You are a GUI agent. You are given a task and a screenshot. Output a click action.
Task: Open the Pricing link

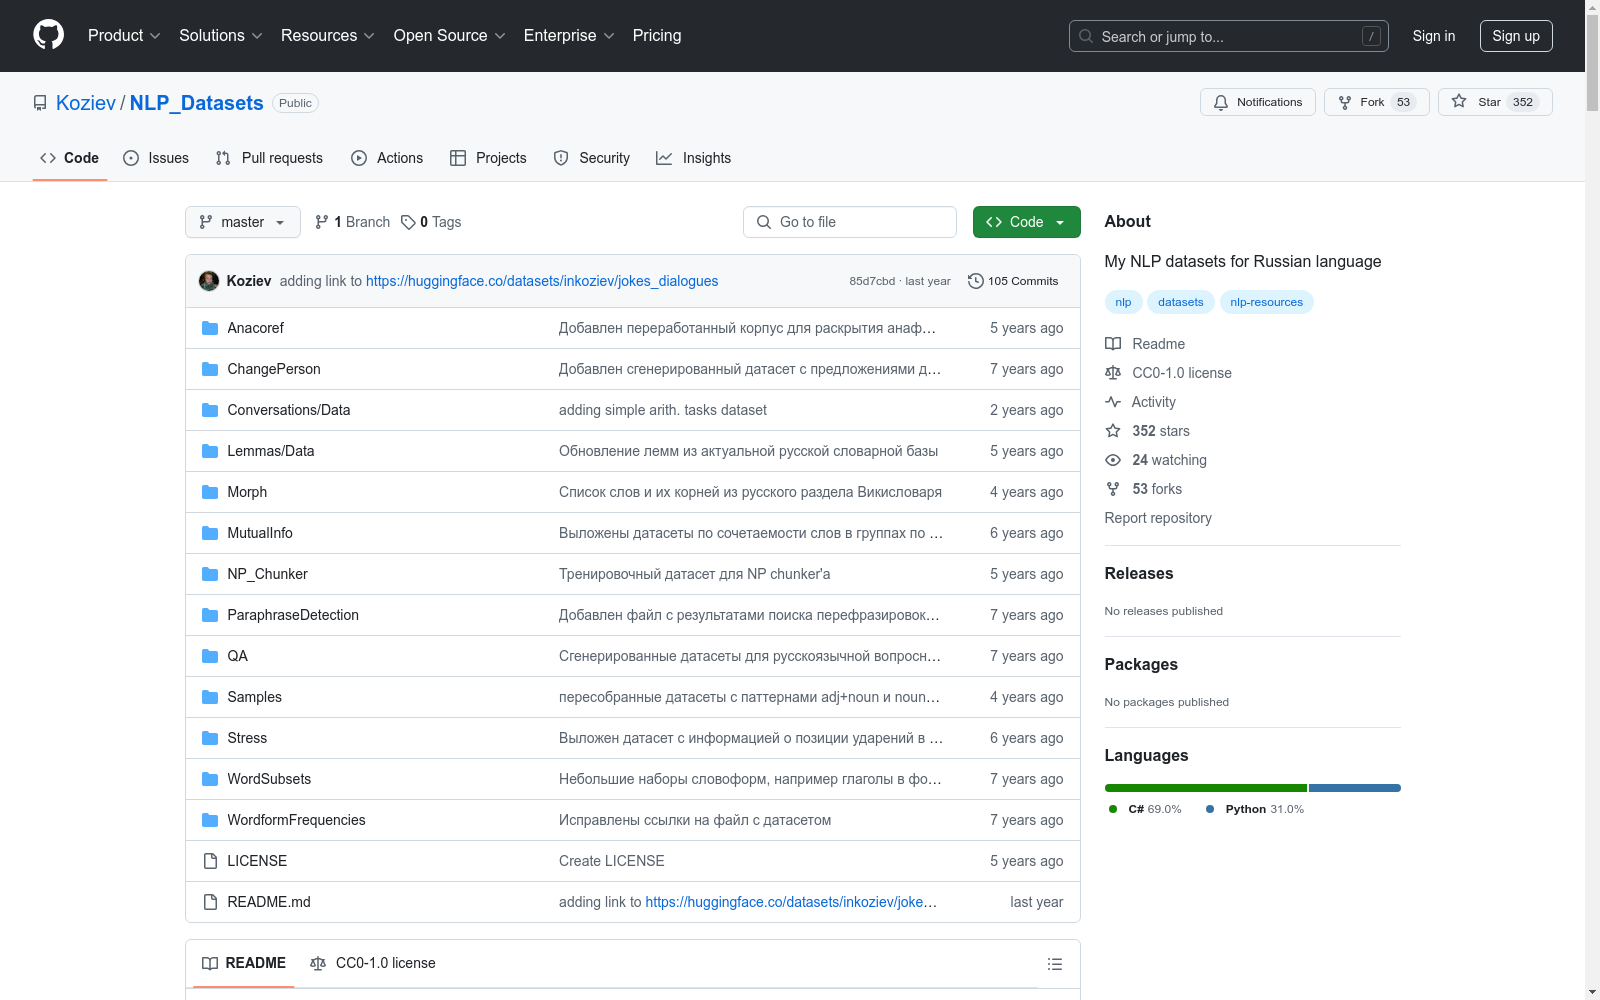coord(657,35)
